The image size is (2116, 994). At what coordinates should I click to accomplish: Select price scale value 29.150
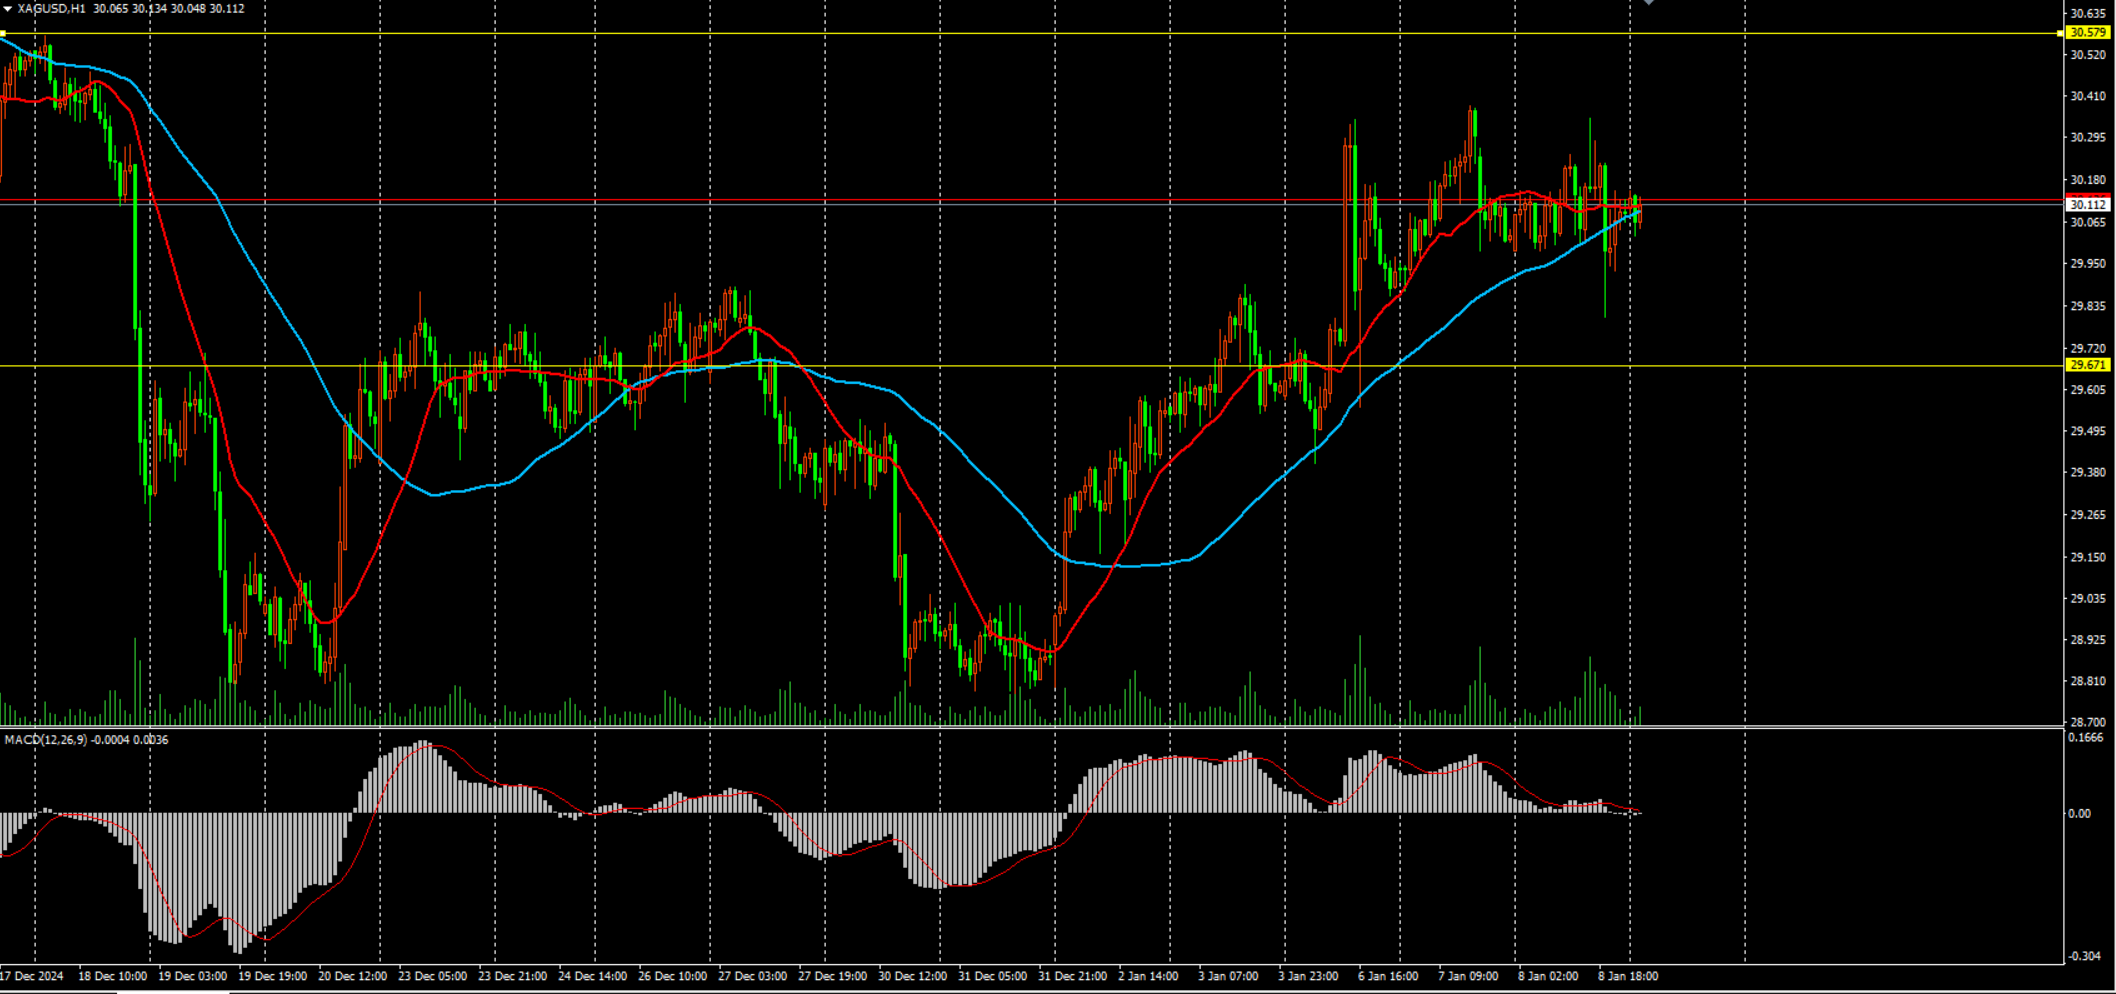[2087, 557]
